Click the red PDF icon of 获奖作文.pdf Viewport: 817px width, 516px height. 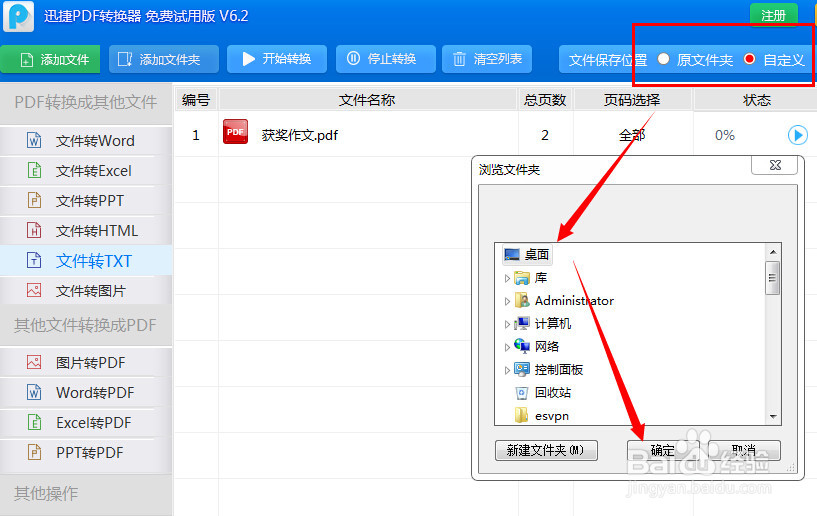[x=236, y=132]
